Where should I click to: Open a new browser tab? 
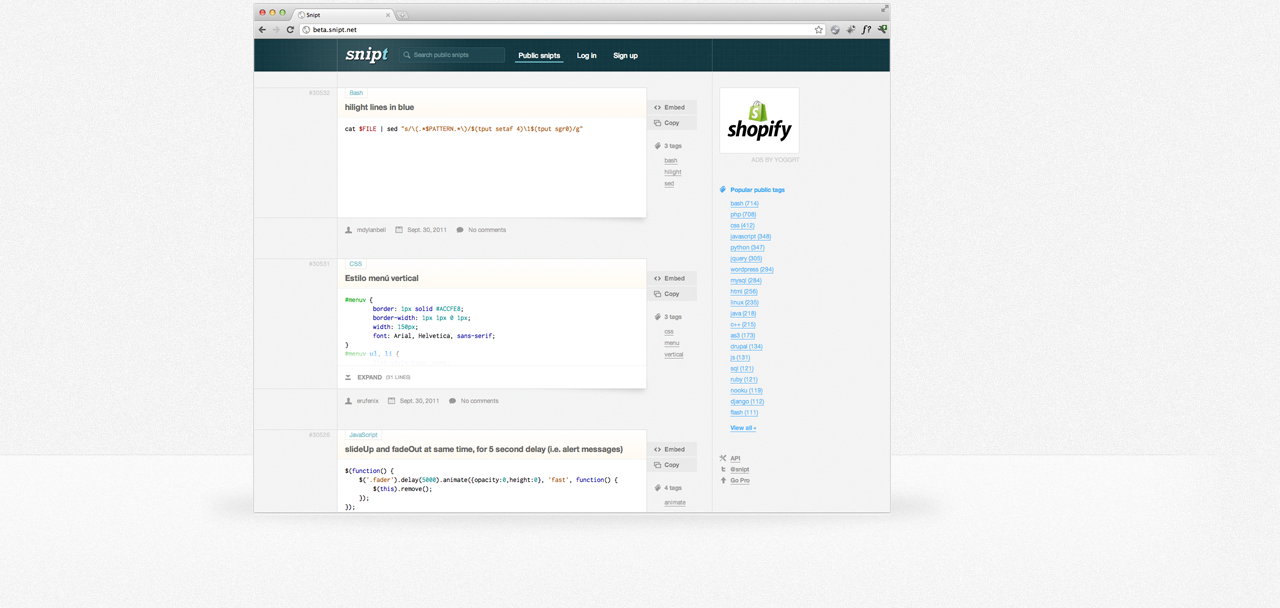pyautogui.click(x=403, y=15)
